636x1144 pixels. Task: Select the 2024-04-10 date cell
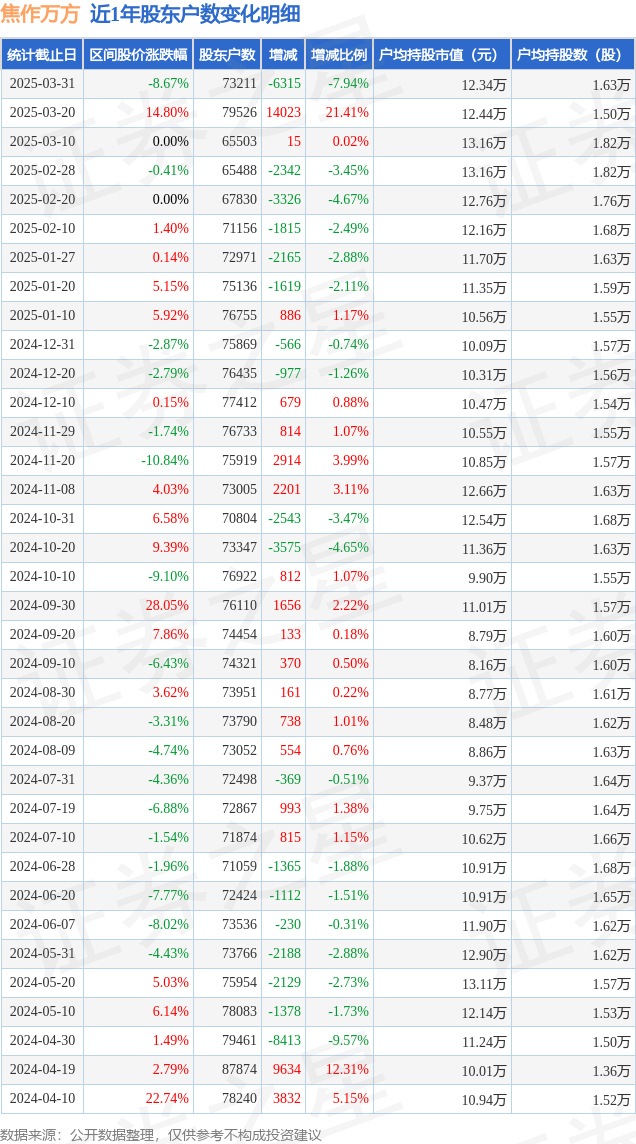(42, 1097)
